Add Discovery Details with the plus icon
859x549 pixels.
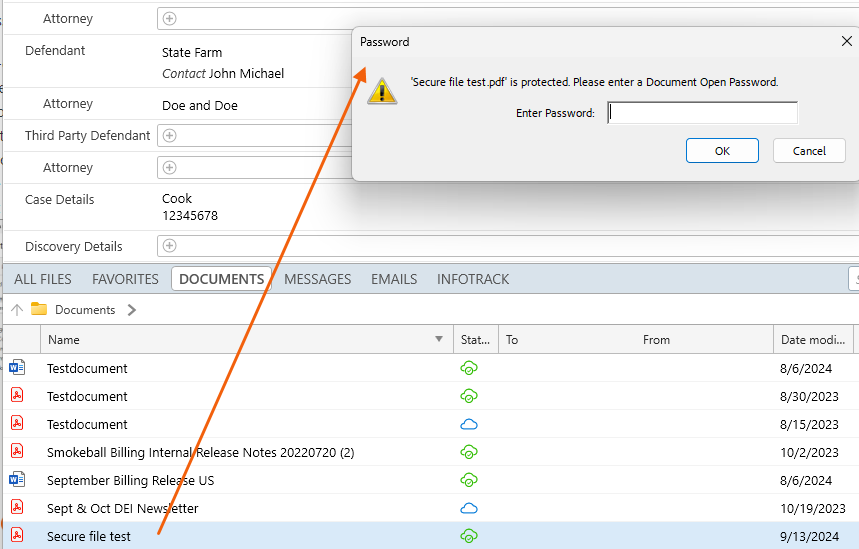click(x=170, y=245)
